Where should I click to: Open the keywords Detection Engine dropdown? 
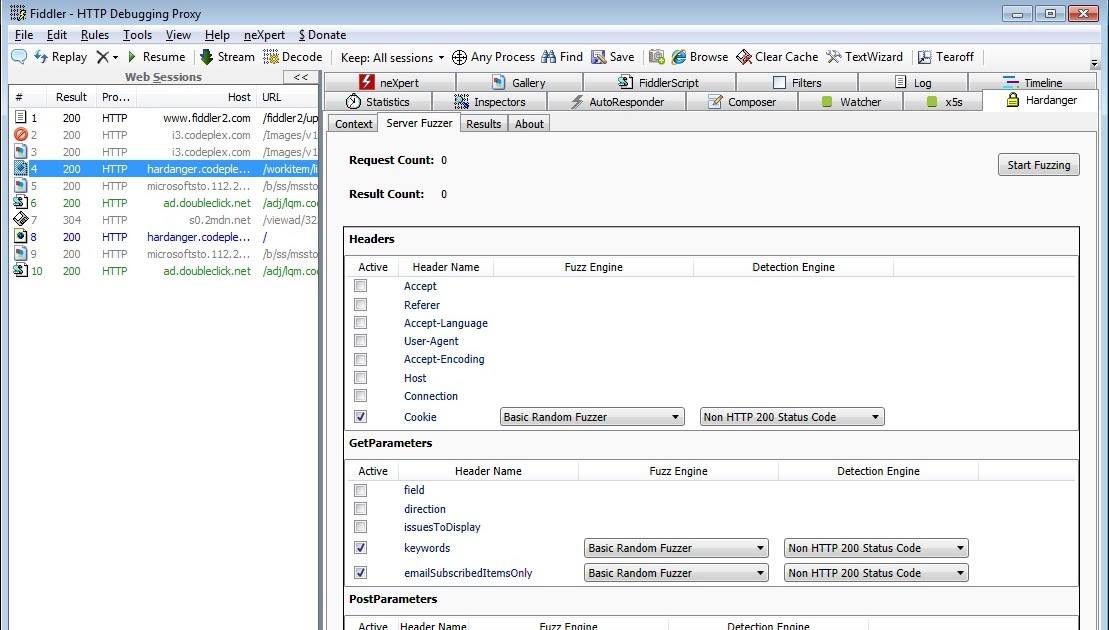point(876,548)
